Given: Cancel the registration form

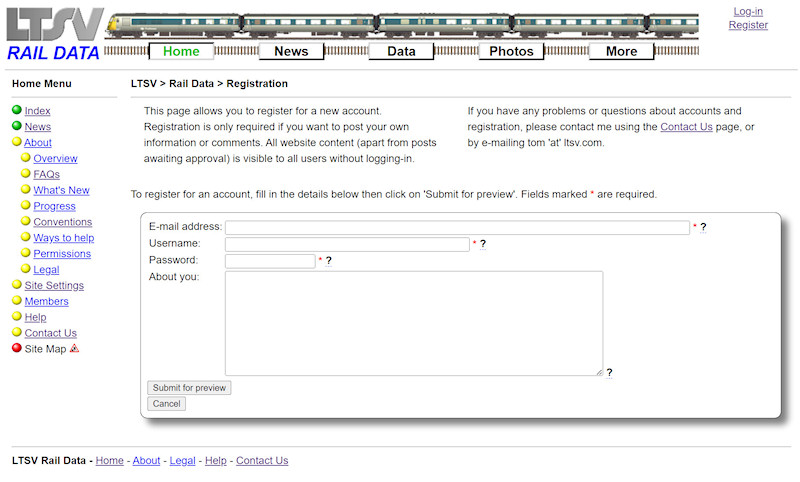Looking at the screenshot, I should pos(166,404).
